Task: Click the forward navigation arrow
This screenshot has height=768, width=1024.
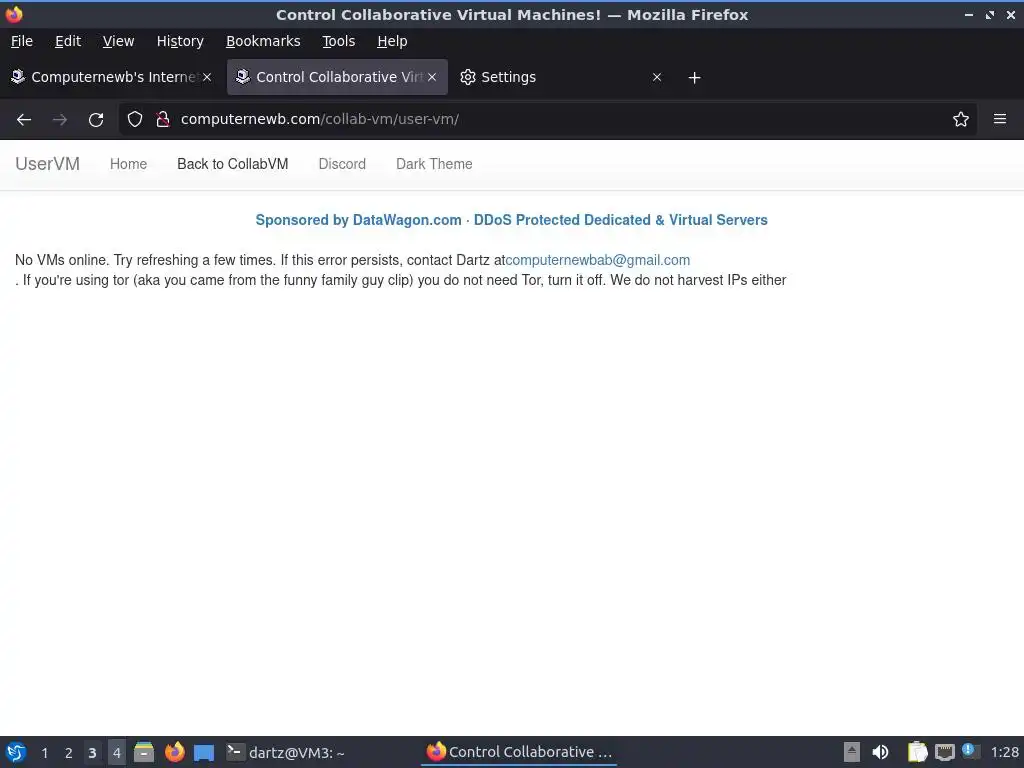Action: point(59,120)
